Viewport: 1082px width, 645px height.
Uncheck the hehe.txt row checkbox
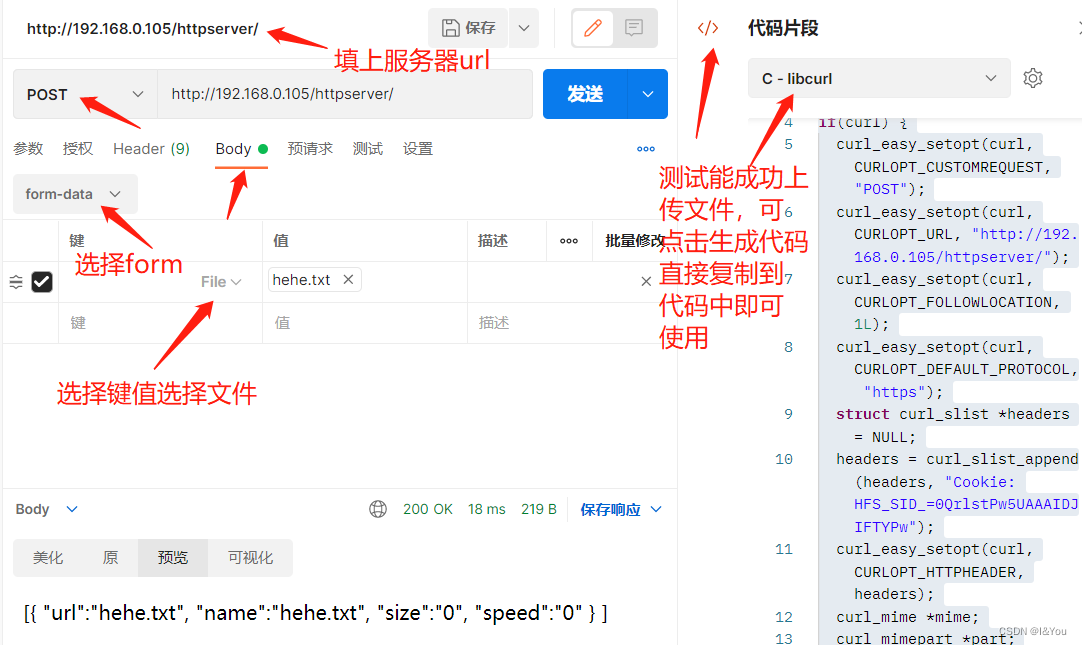tap(42, 281)
